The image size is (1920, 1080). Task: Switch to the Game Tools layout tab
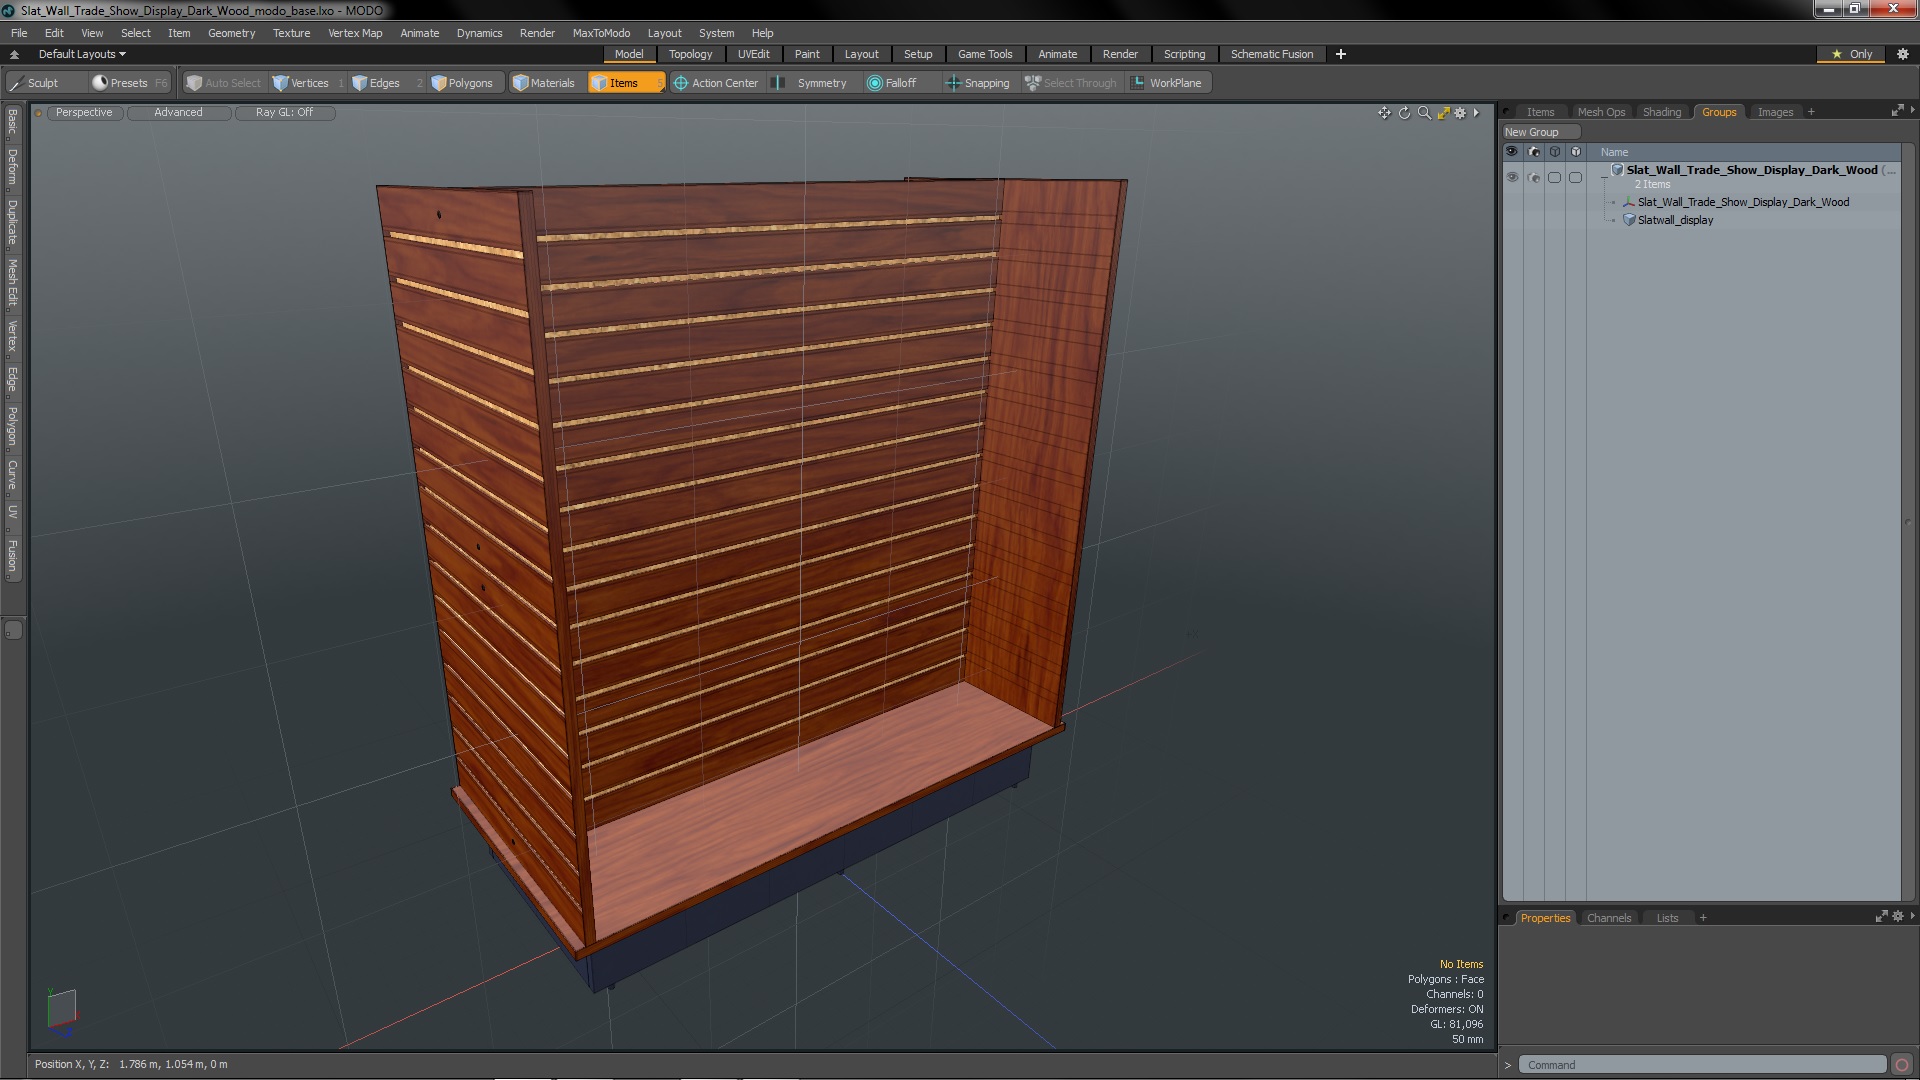point(985,54)
